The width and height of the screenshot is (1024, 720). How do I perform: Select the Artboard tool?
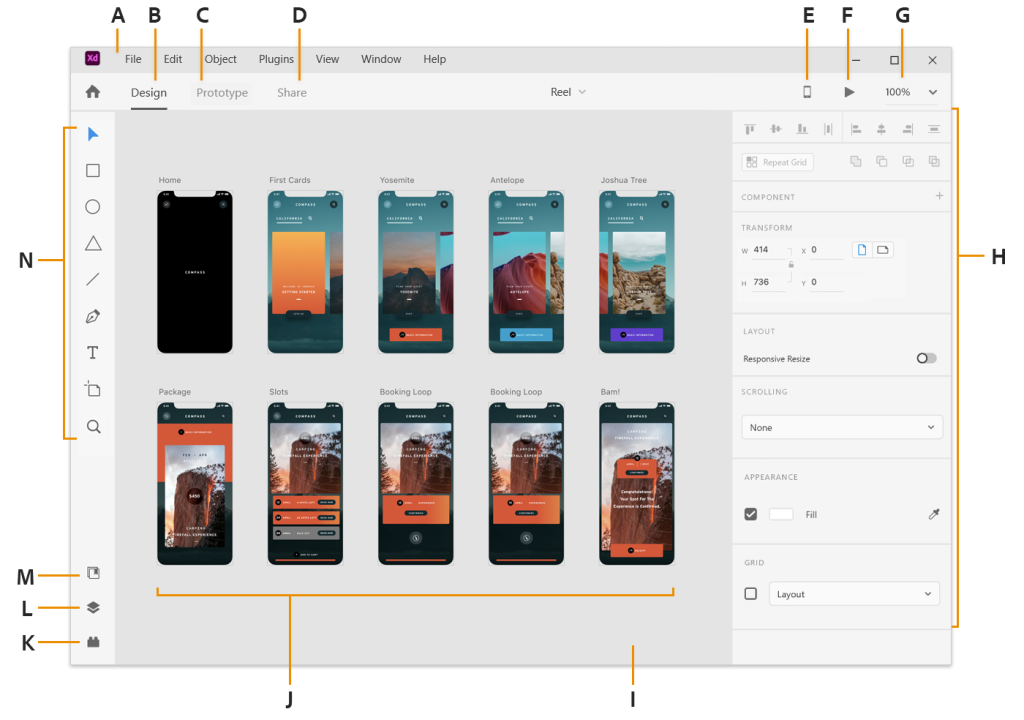tap(92, 389)
